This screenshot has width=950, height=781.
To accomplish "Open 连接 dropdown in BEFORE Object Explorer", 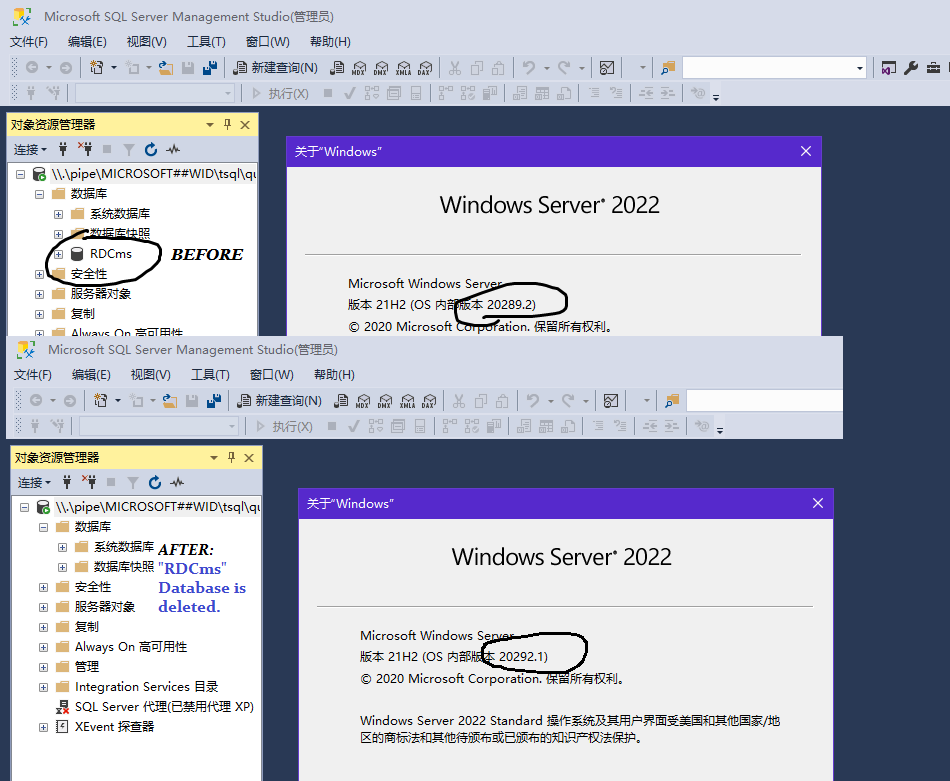I will [30, 149].
